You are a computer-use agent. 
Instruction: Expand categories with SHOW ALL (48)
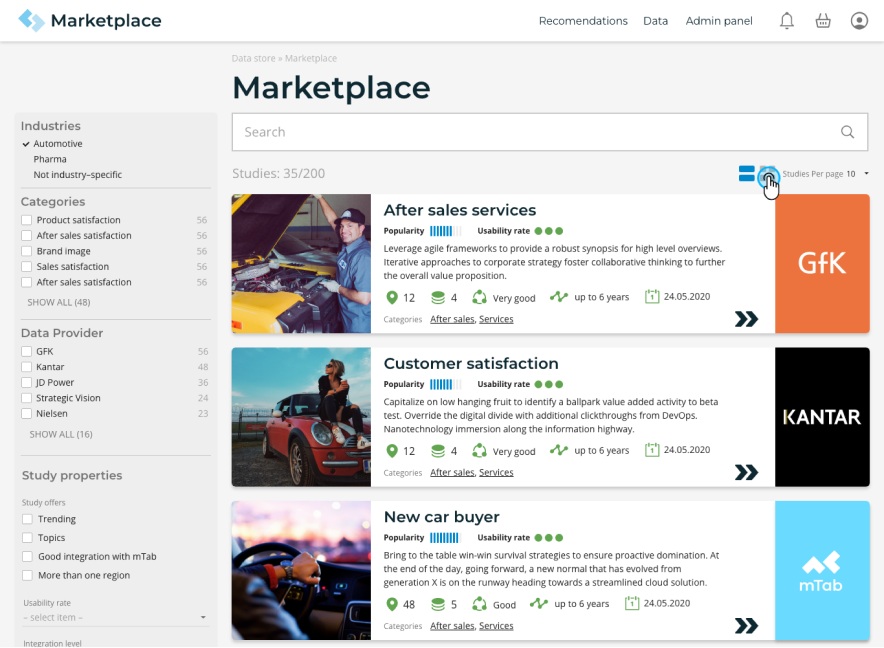59,302
